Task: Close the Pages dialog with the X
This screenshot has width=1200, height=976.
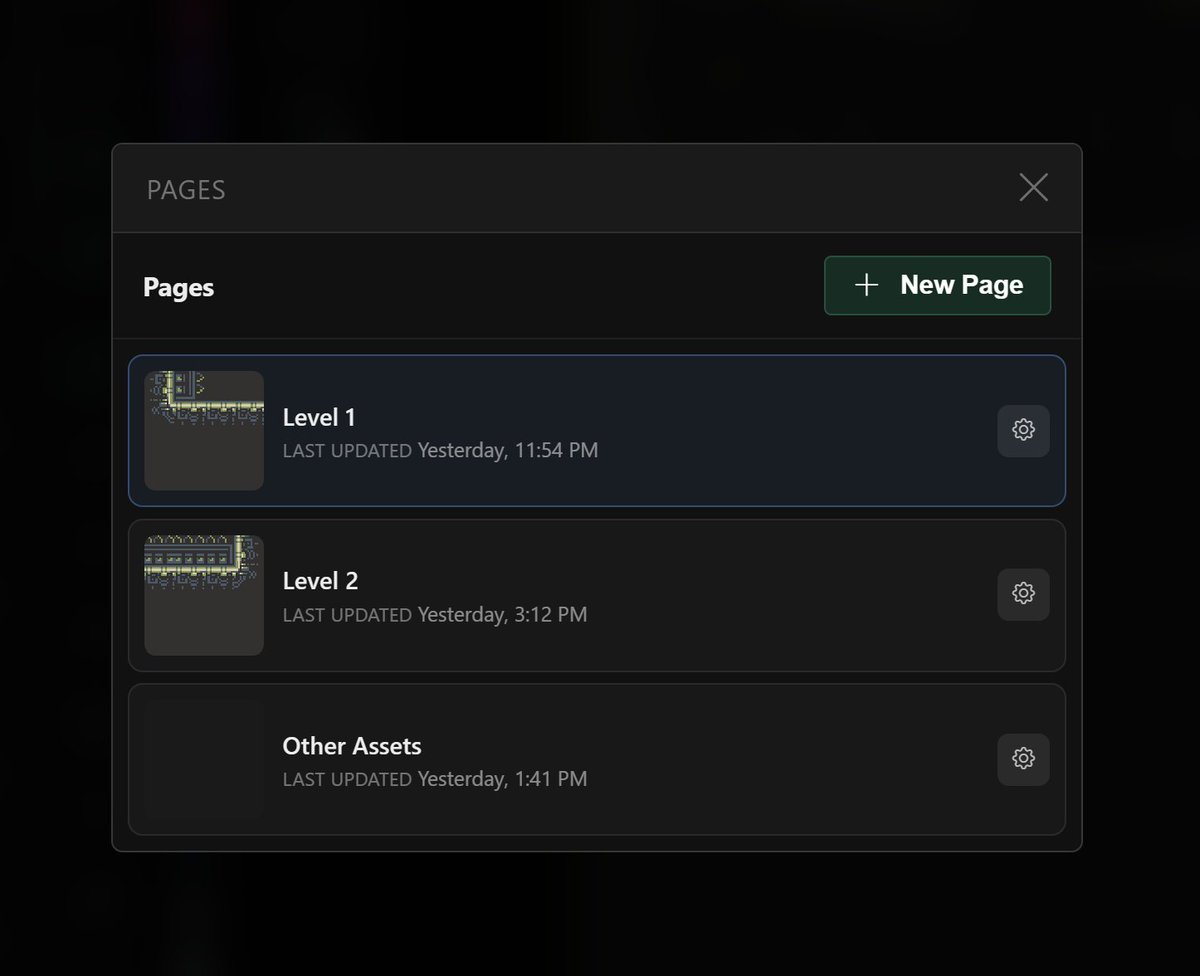Action: click(1033, 187)
